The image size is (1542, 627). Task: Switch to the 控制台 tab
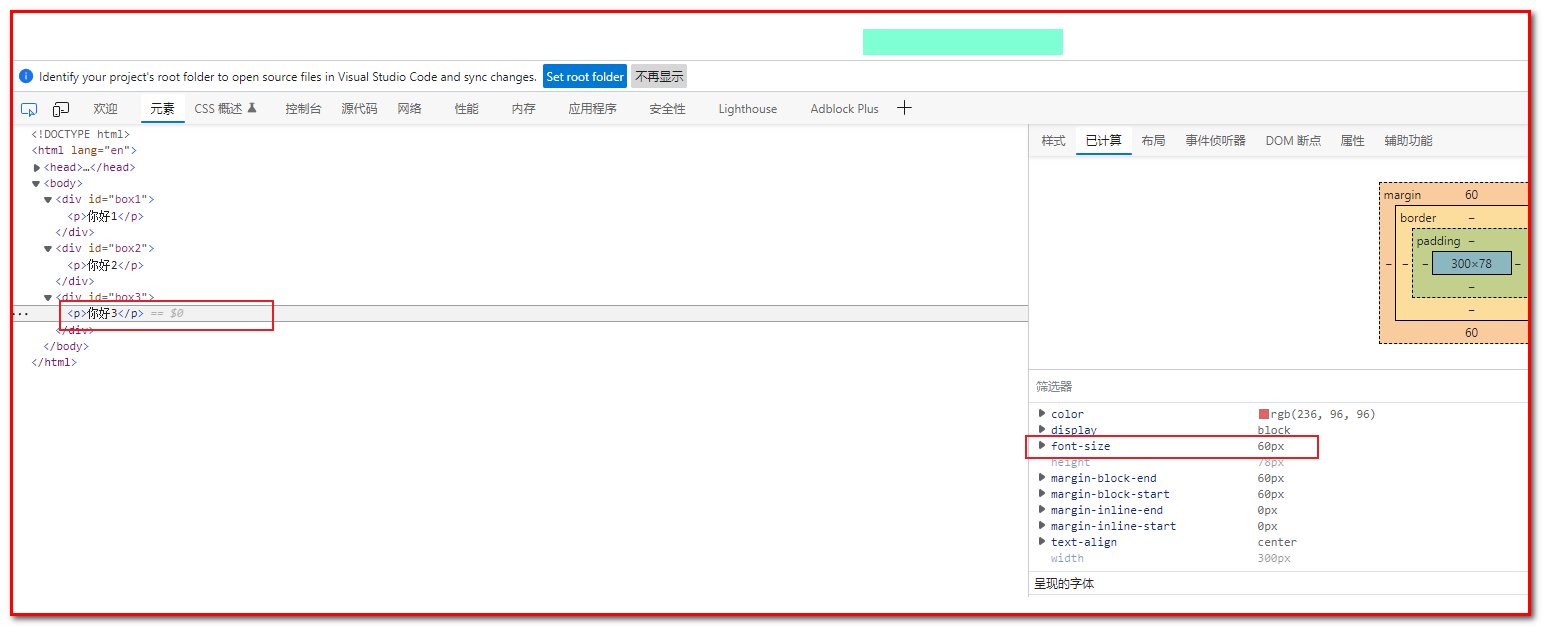pos(303,109)
